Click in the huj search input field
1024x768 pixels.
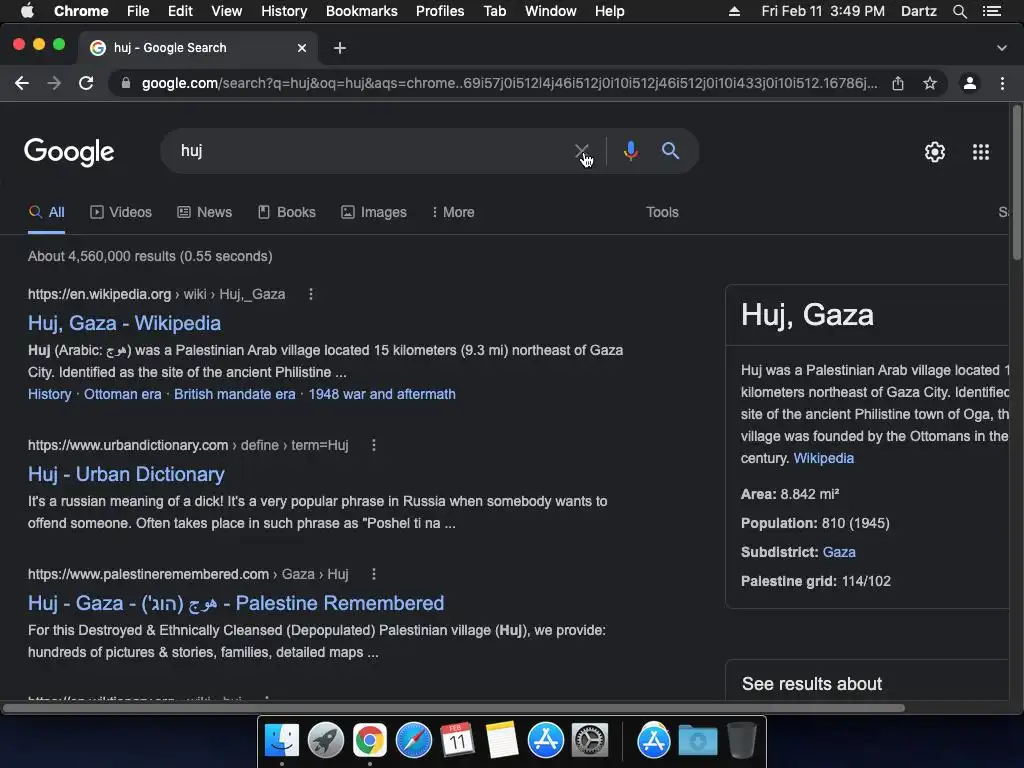point(372,151)
